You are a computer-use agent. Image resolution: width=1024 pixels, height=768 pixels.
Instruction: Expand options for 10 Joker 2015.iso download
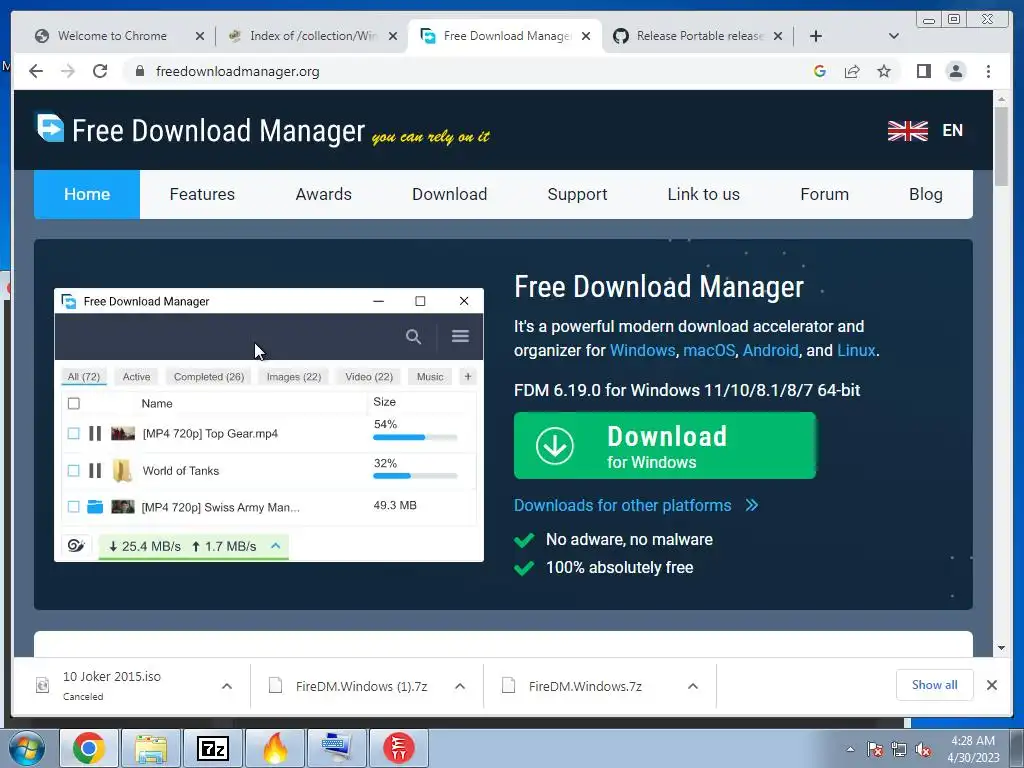[x=227, y=686]
